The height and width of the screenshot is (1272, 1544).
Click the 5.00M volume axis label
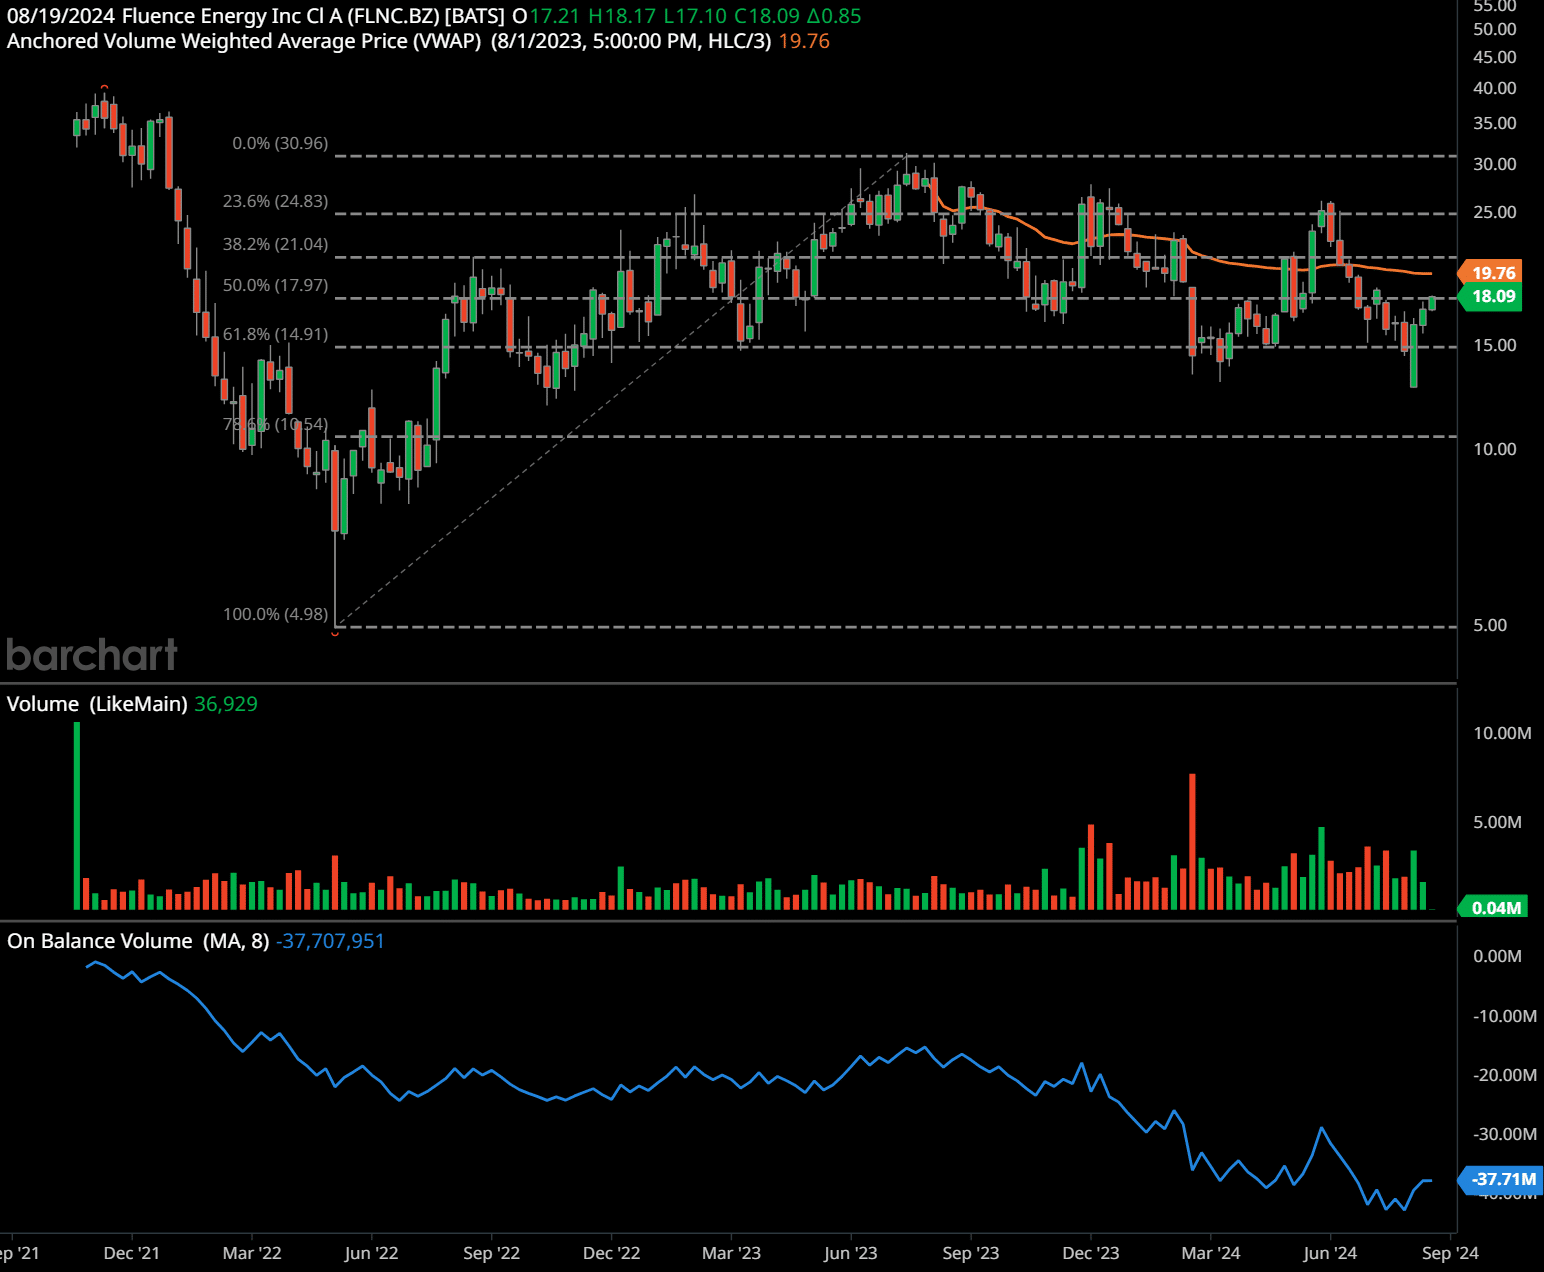[1497, 822]
